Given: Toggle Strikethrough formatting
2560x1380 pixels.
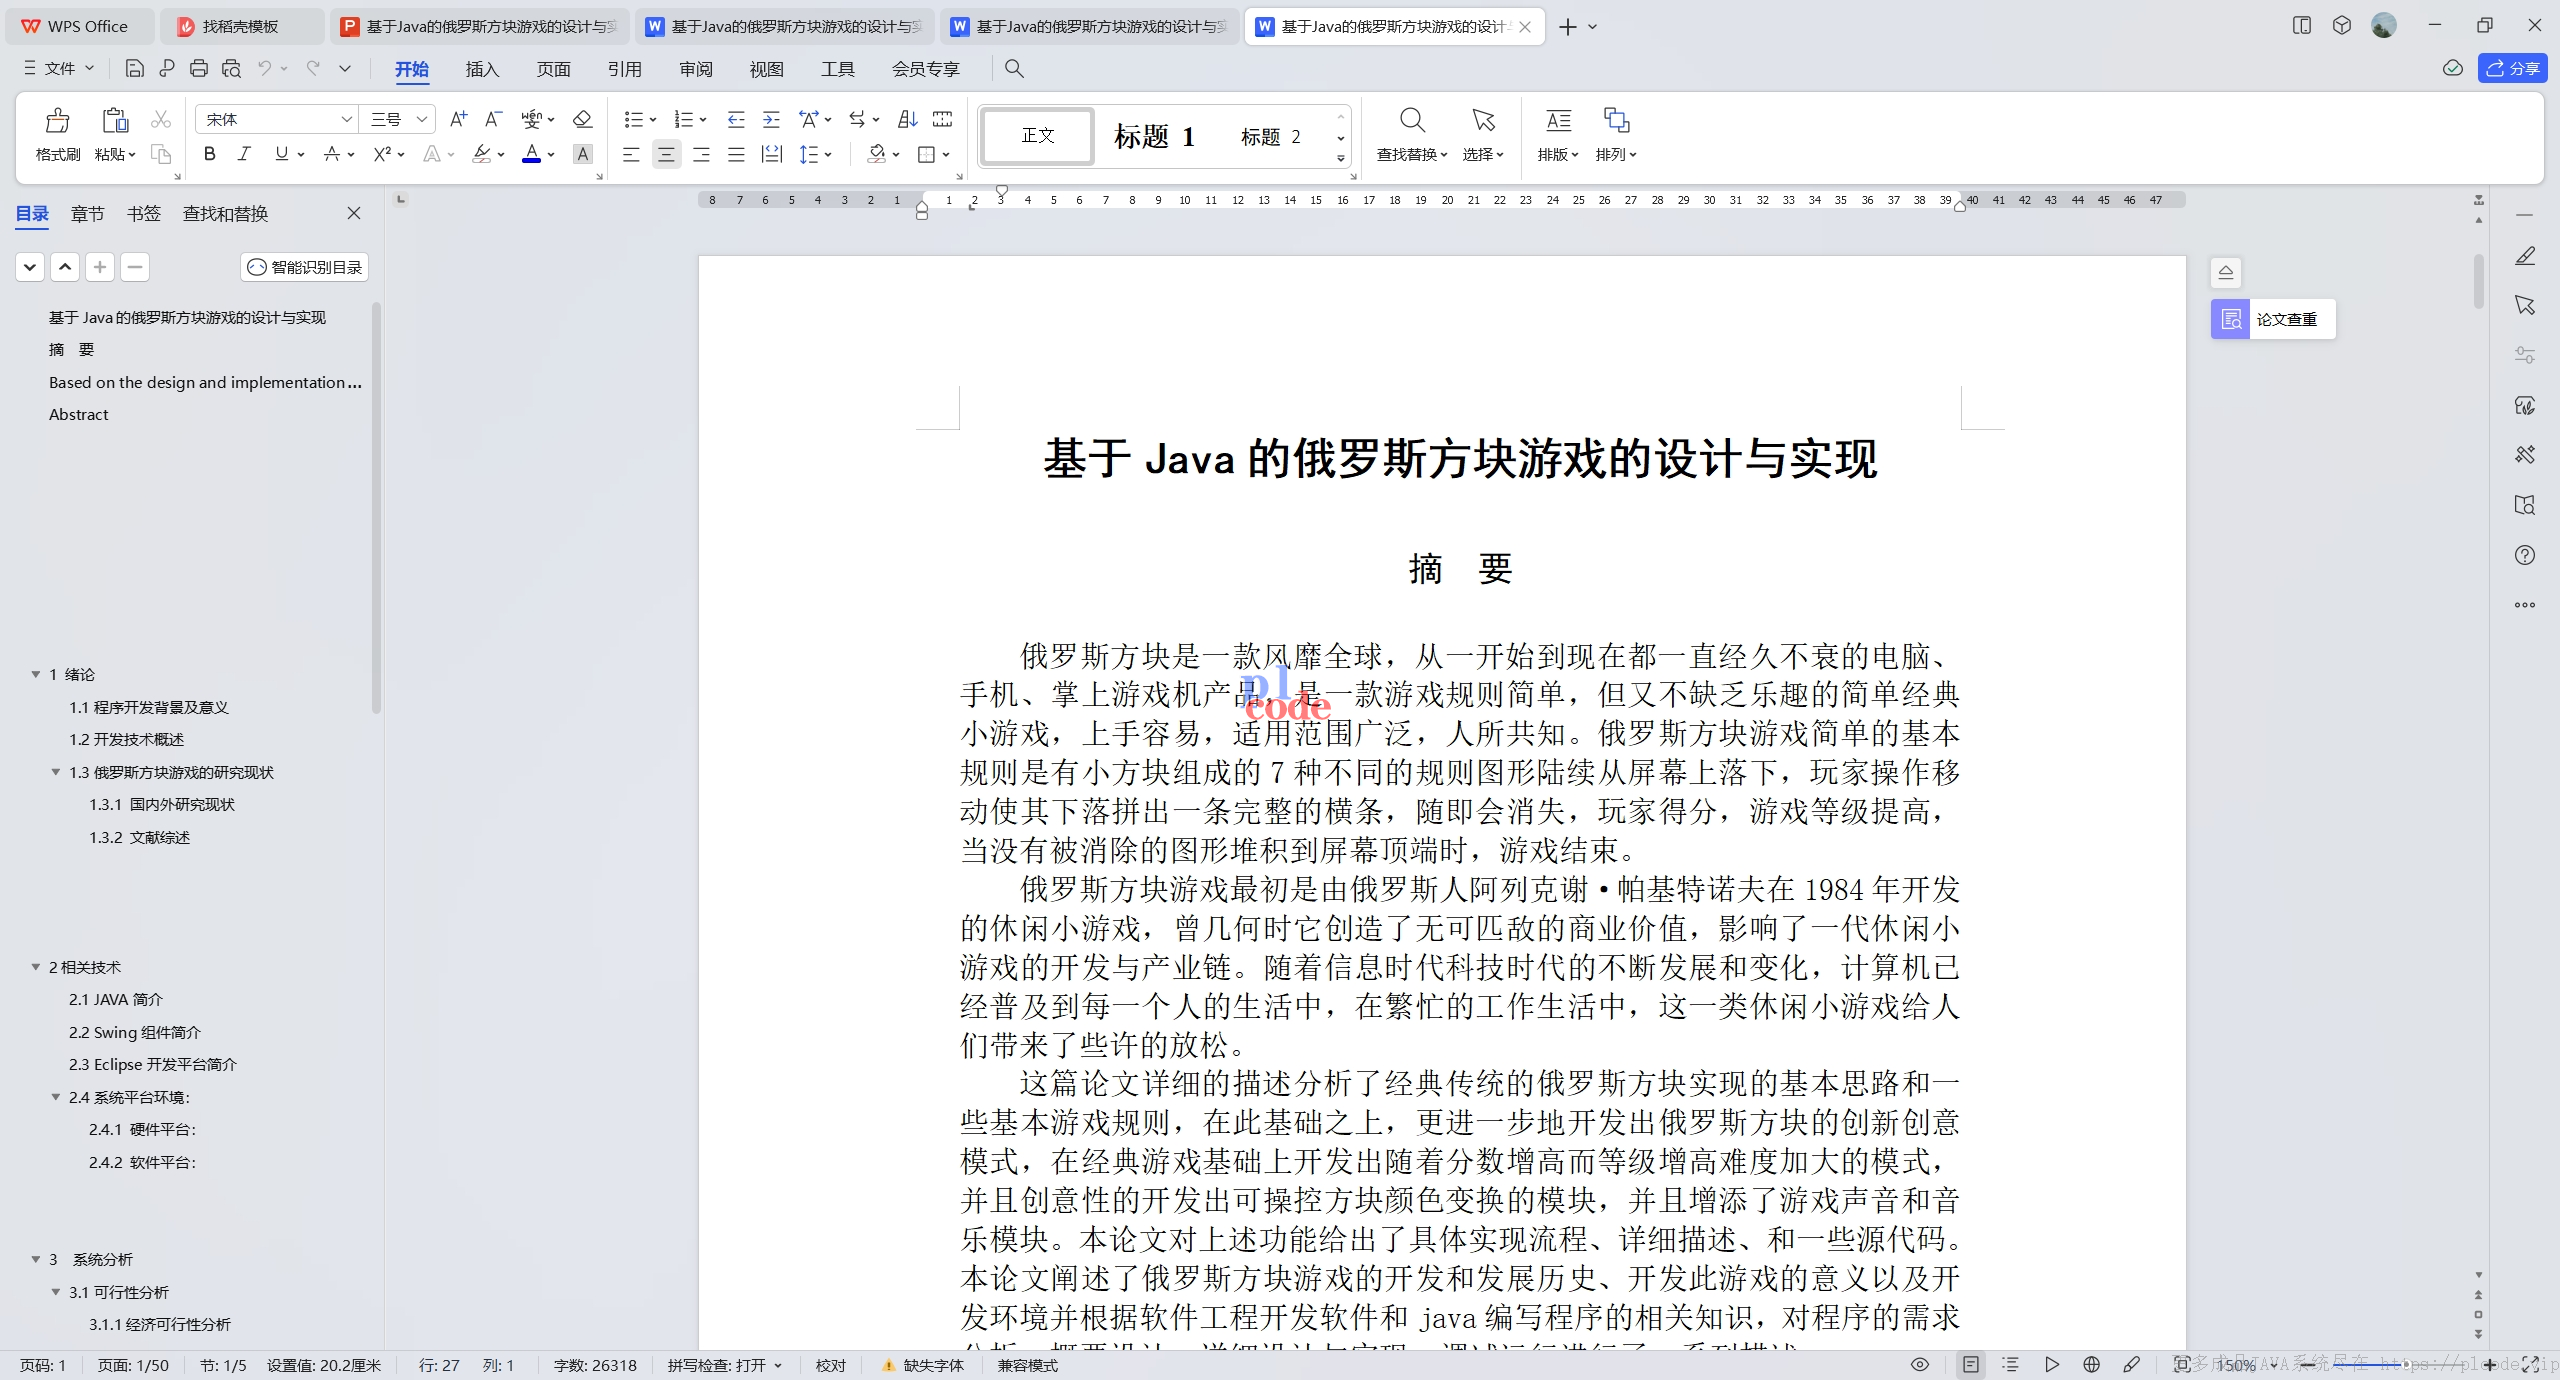Looking at the screenshot, I should point(332,154).
